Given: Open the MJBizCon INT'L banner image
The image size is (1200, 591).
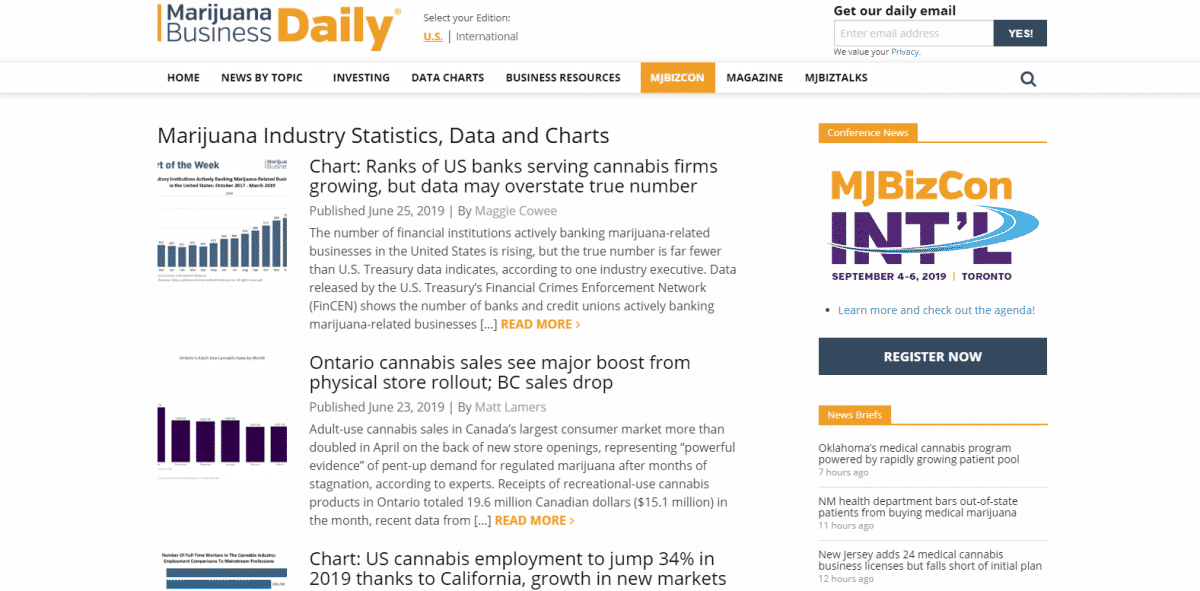Looking at the screenshot, I should (932, 226).
